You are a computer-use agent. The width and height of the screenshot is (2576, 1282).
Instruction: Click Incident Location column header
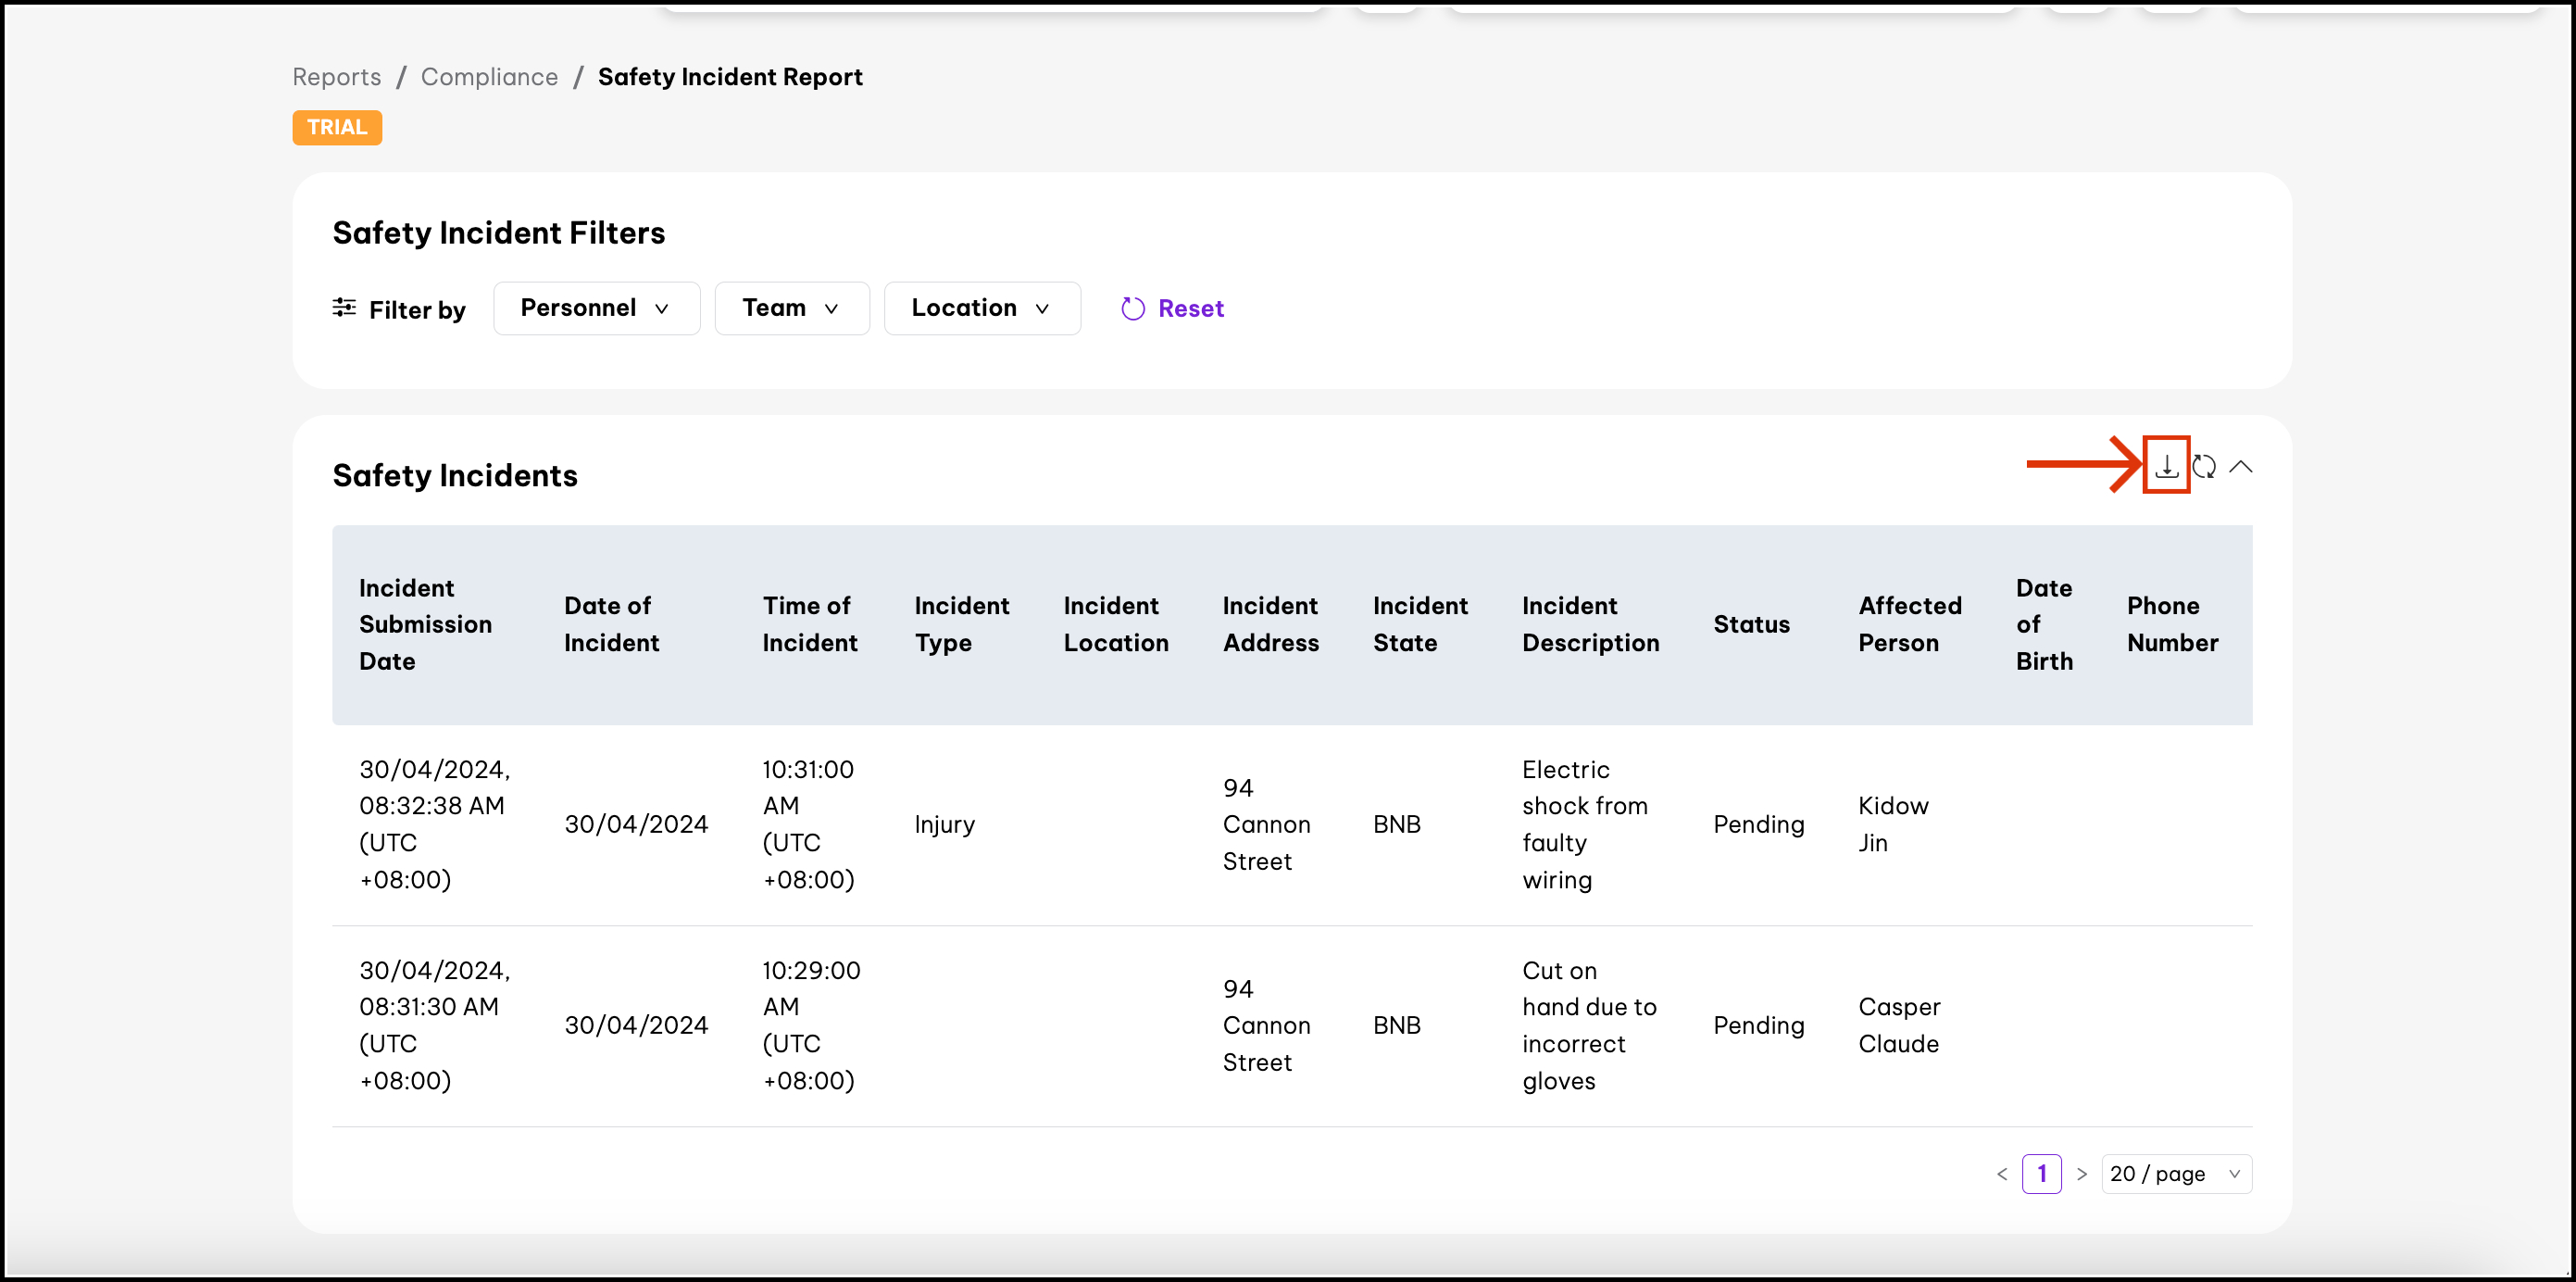[x=1116, y=624]
